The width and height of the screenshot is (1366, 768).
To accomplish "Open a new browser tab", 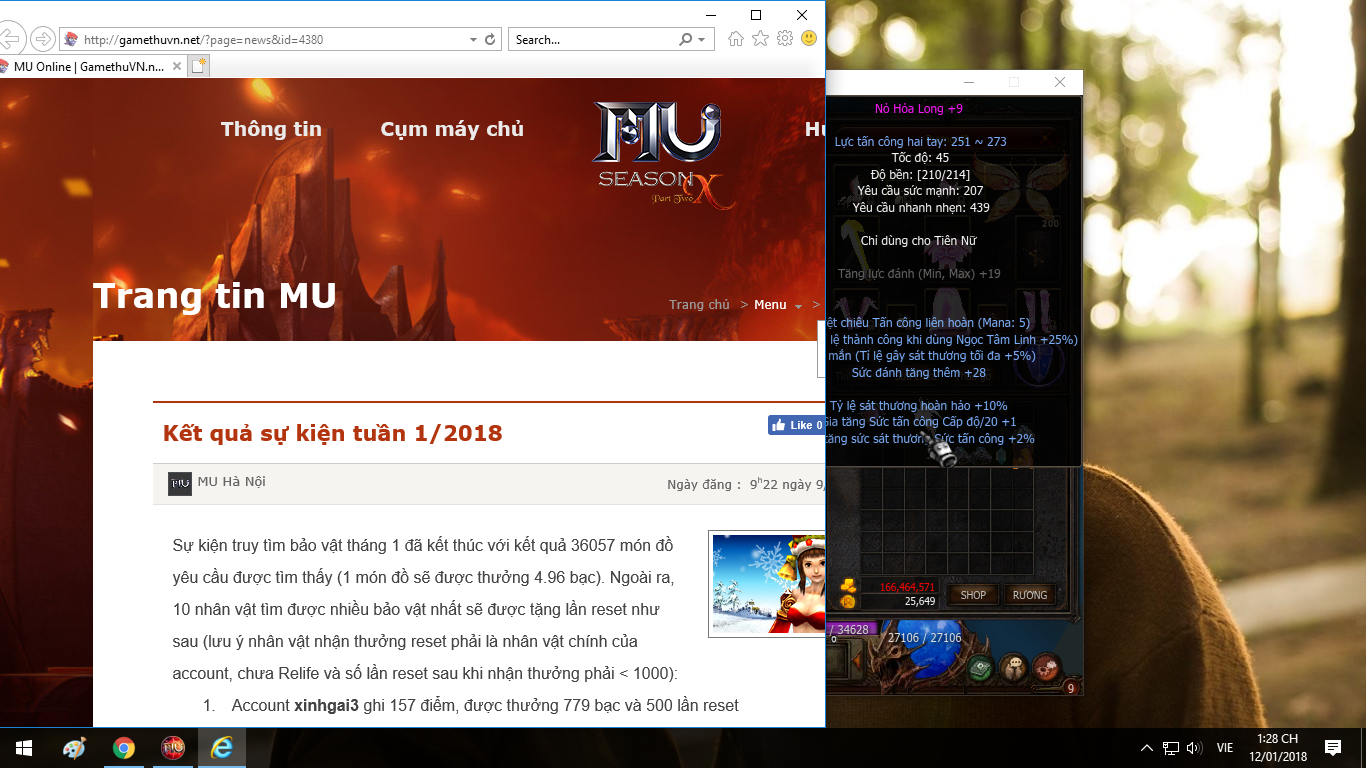I will pyautogui.click(x=198, y=66).
